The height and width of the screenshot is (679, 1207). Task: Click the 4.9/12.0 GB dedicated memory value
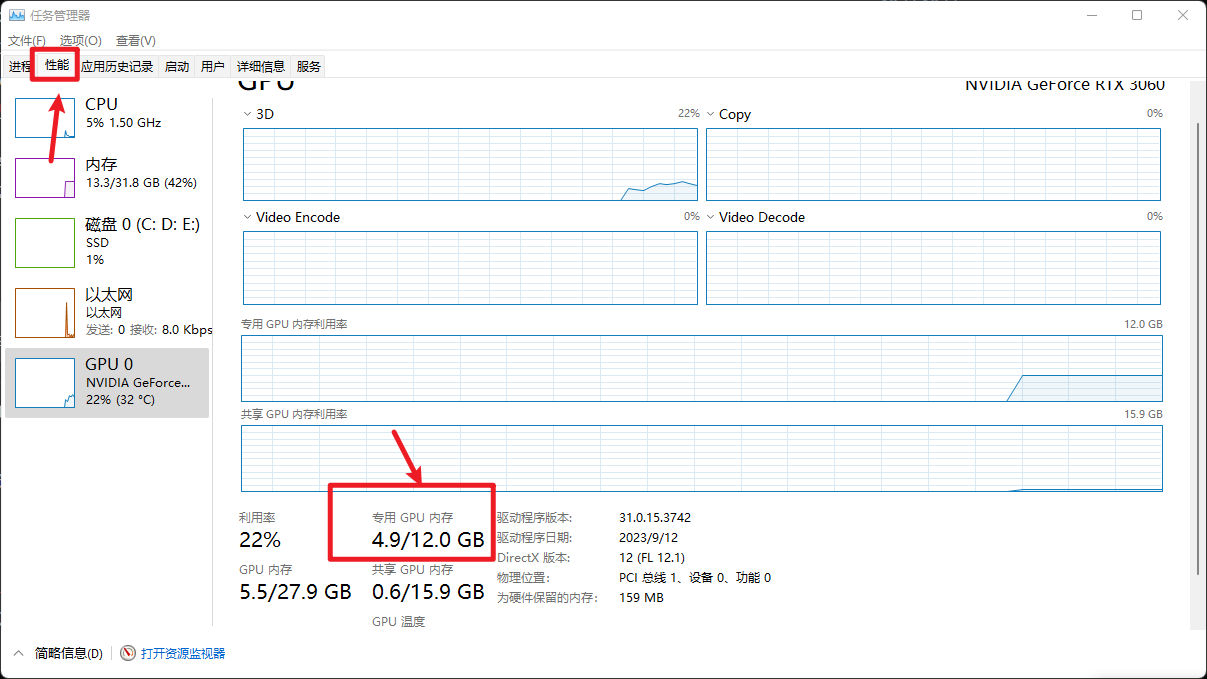[428, 540]
